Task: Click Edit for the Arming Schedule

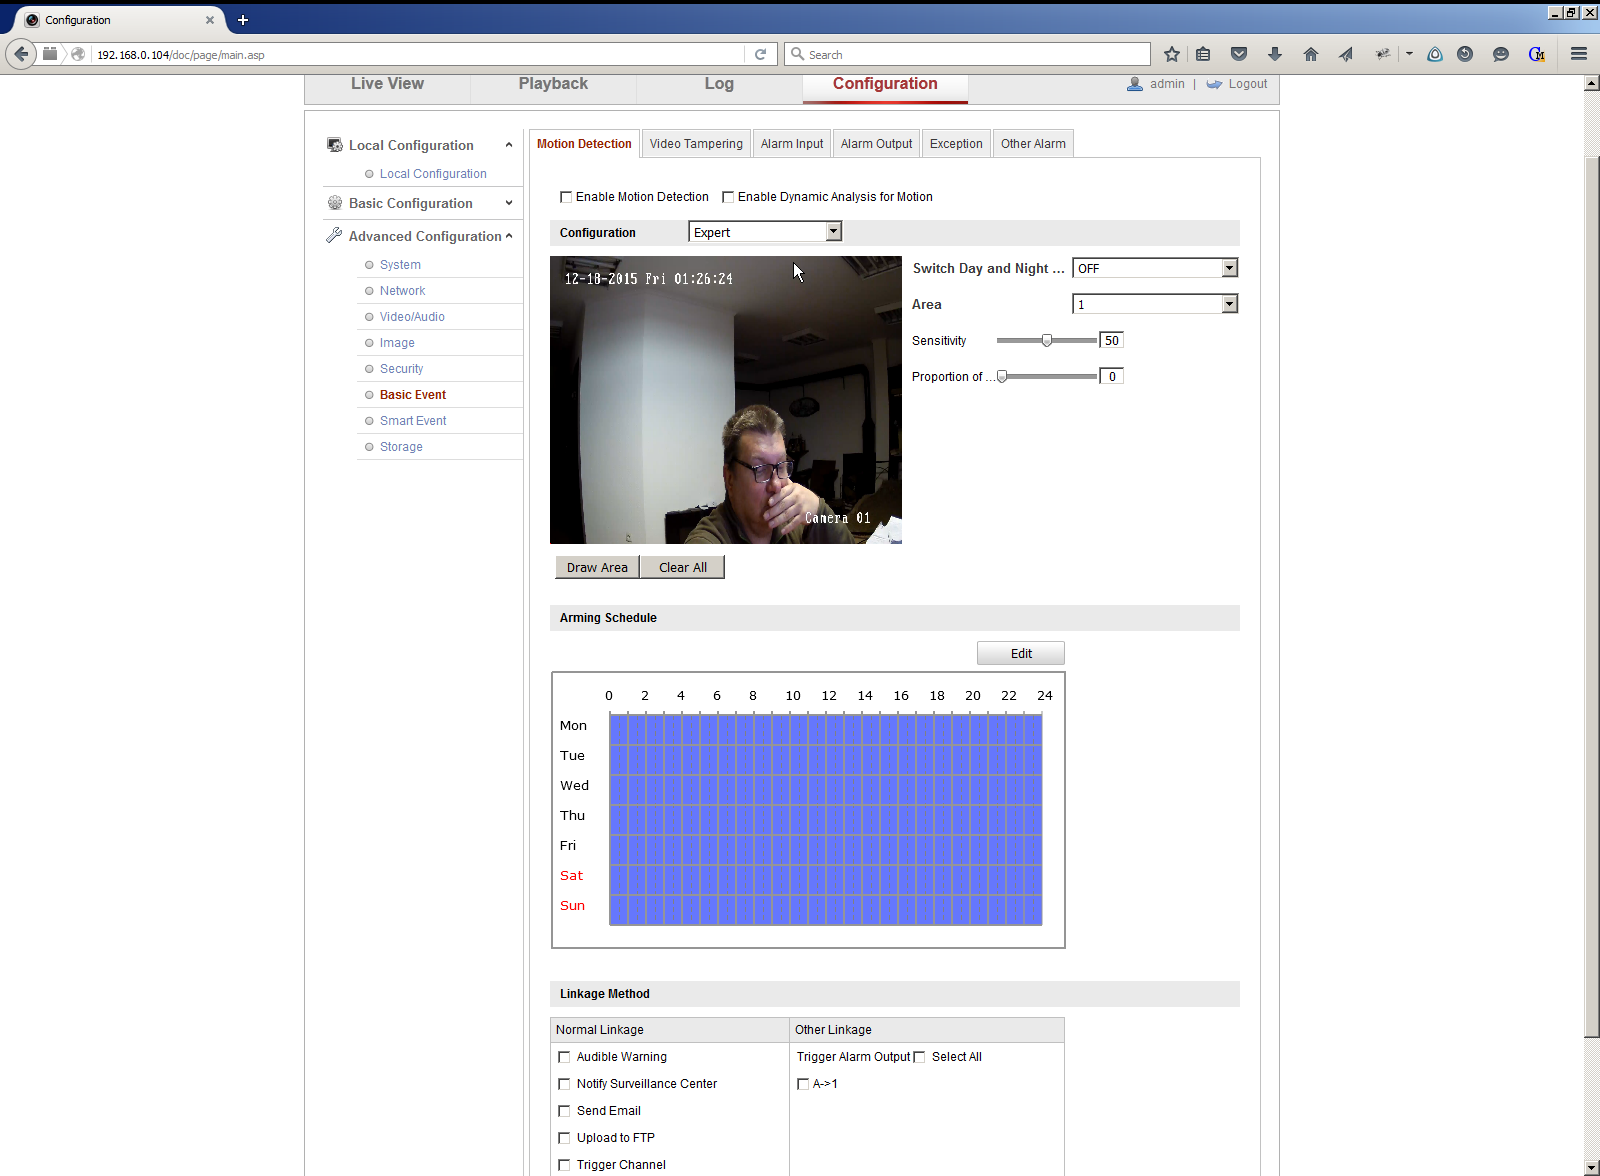Action: (x=1021, y=653)
